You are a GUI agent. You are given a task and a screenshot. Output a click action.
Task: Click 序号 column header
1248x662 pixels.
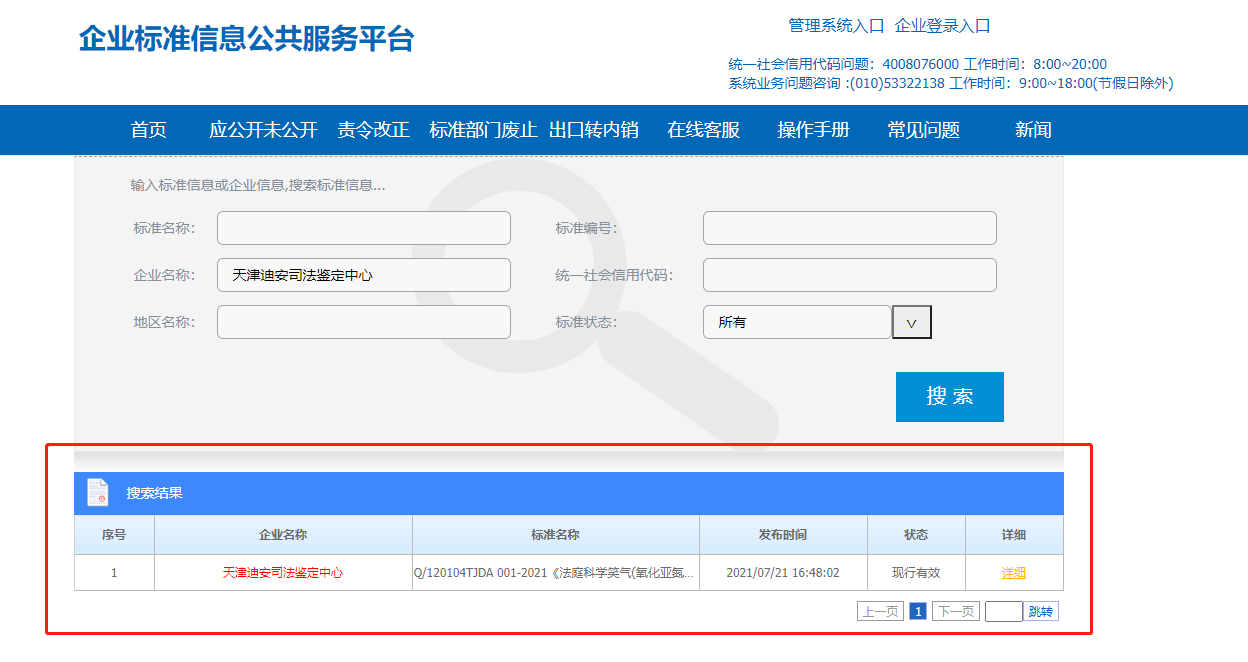pos(114,535)
